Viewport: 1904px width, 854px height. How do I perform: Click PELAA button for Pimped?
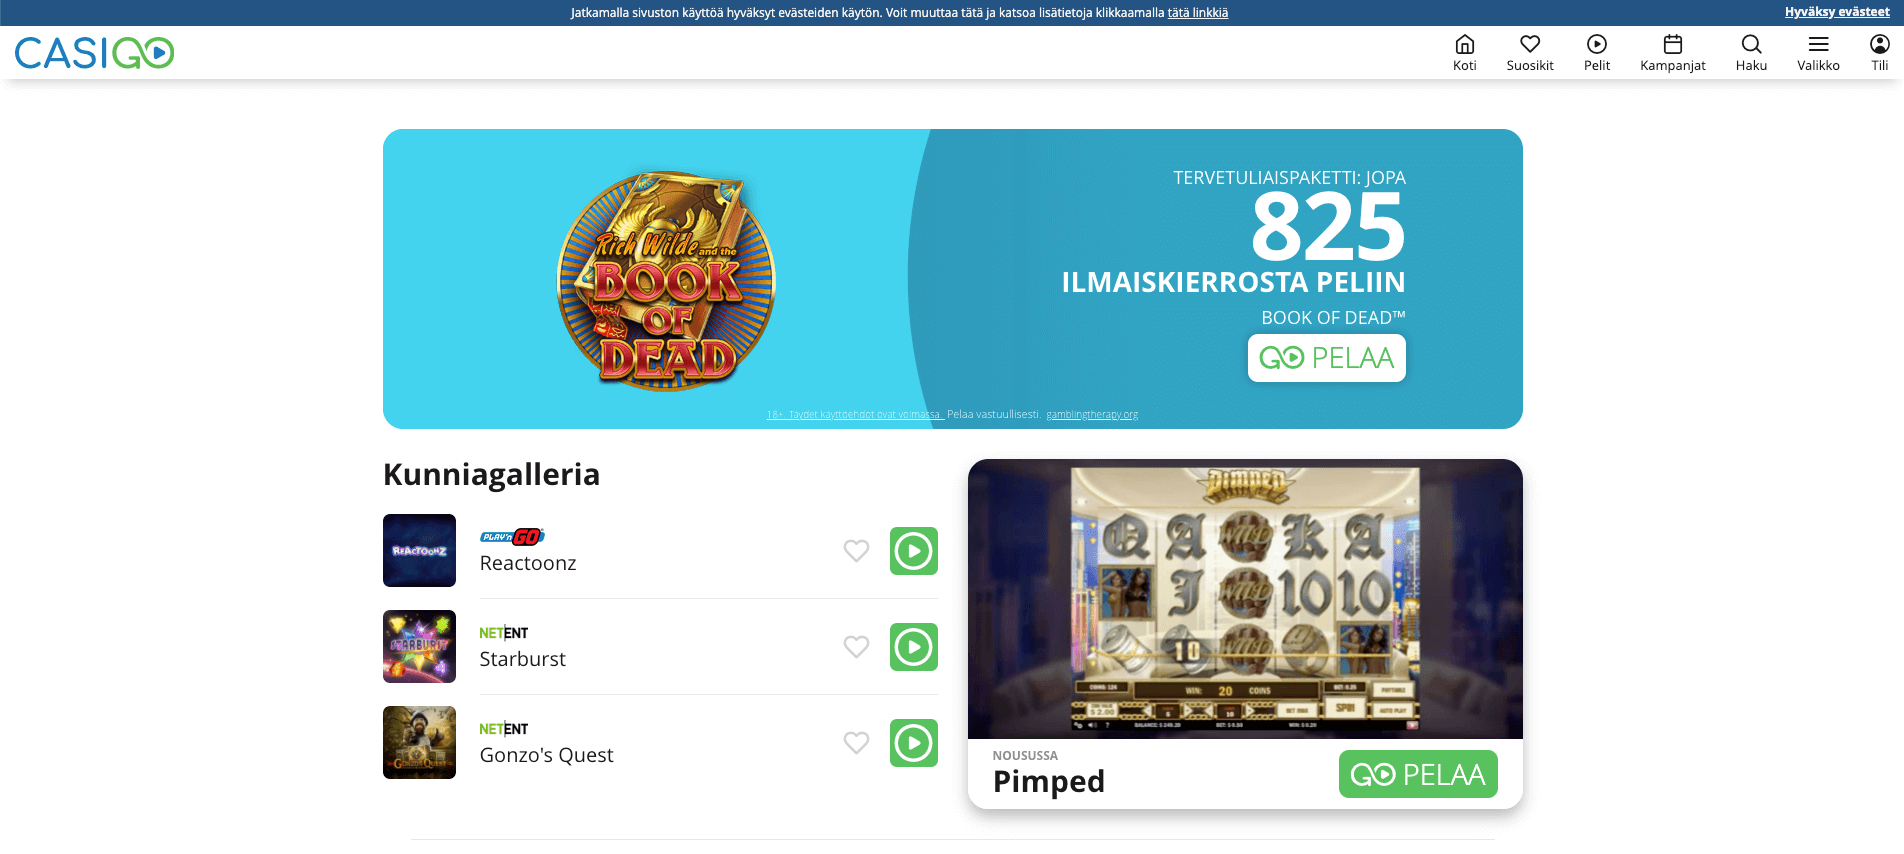pos(1418,774)
